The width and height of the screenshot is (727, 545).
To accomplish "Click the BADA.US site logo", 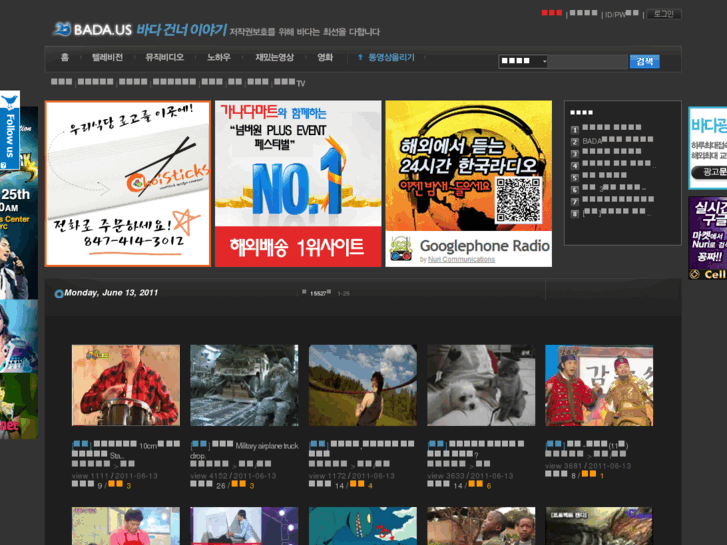I will (92, 29).
